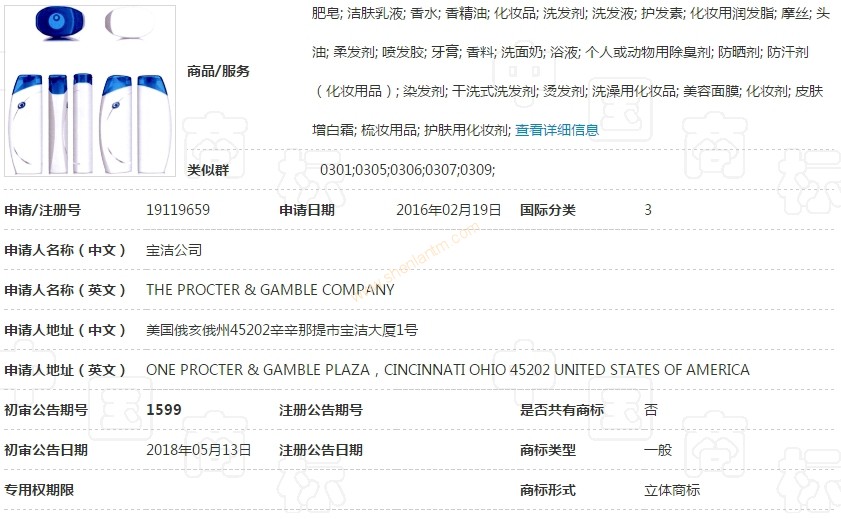The height and width of the screenshot is (519, 841).
Task: Click the shampoo bottle trademark image
Action: coord(90,91)
